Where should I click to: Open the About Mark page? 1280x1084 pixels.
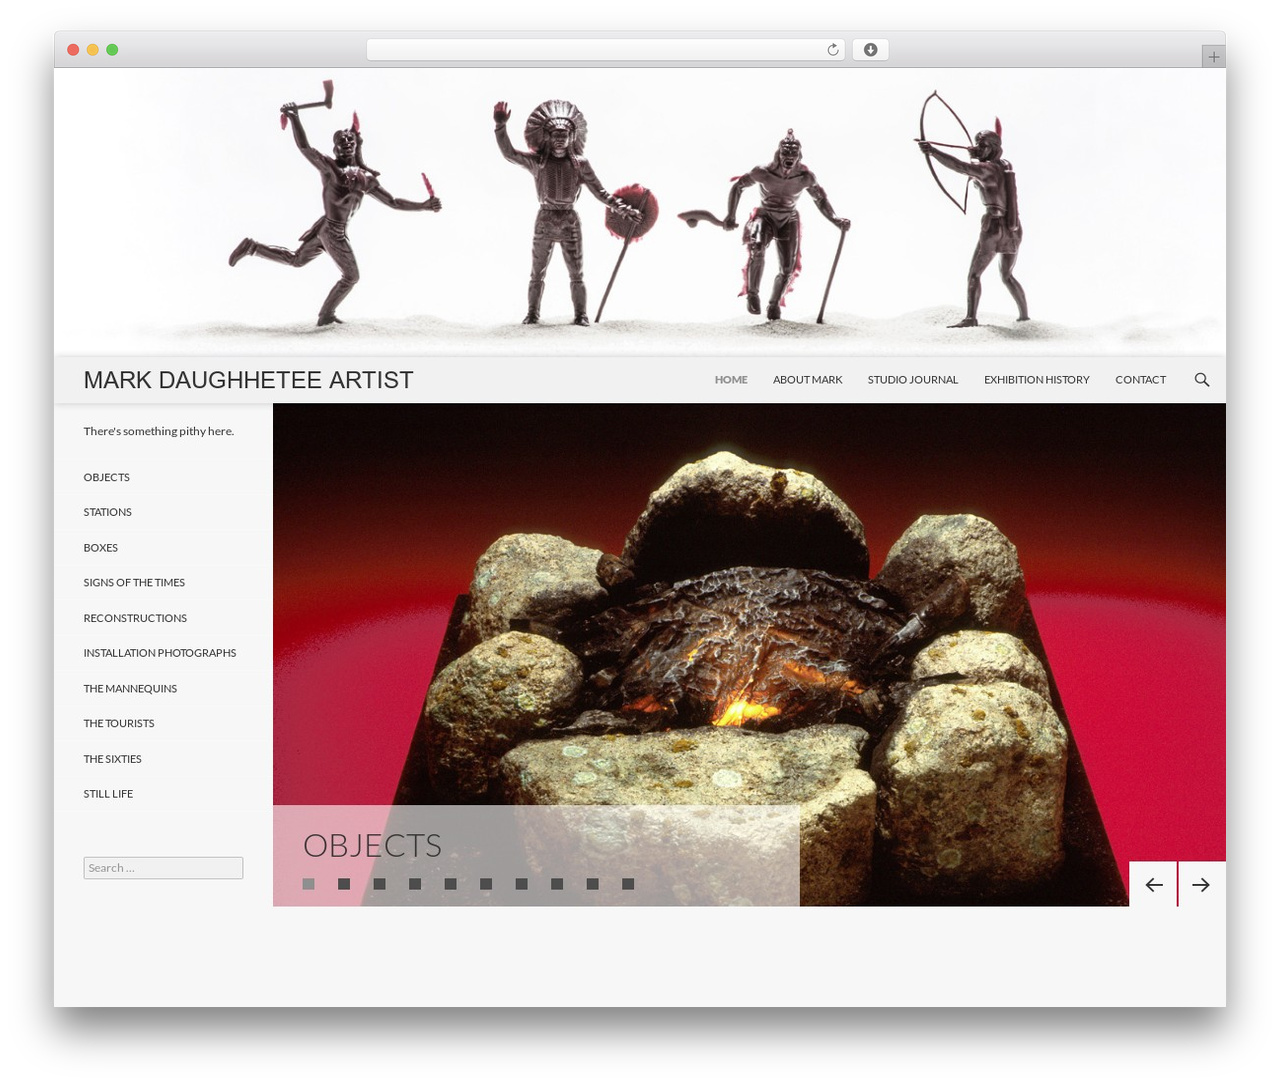point(807,380)
